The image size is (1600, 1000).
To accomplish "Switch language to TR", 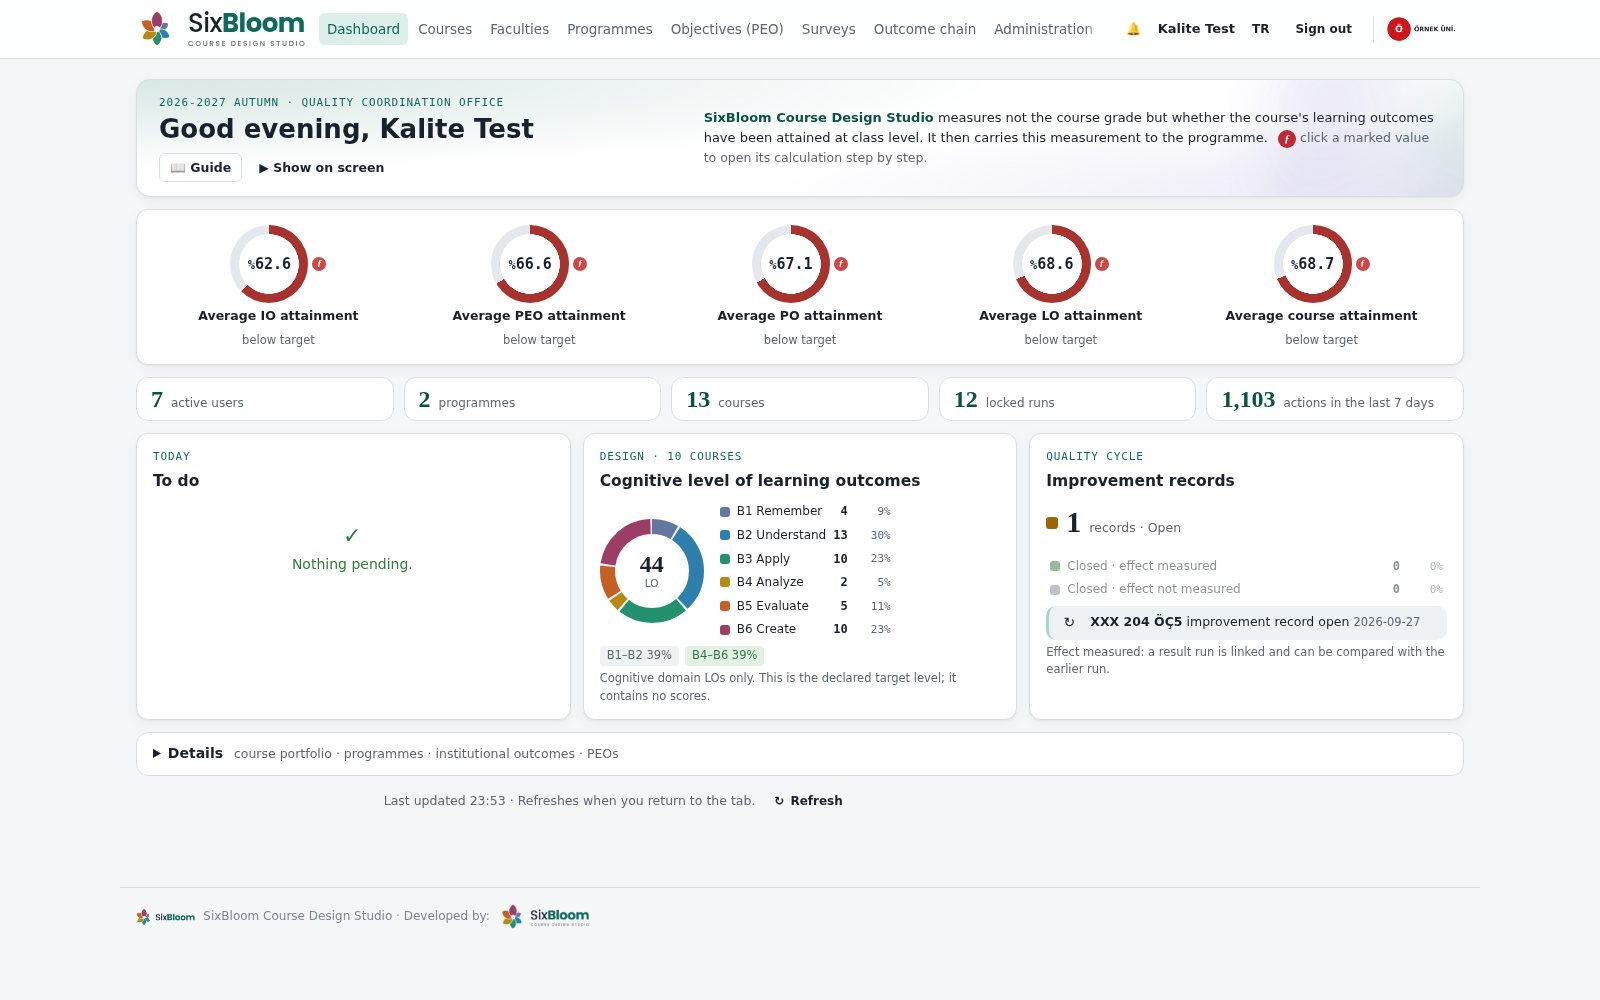I will [1260, 29].
